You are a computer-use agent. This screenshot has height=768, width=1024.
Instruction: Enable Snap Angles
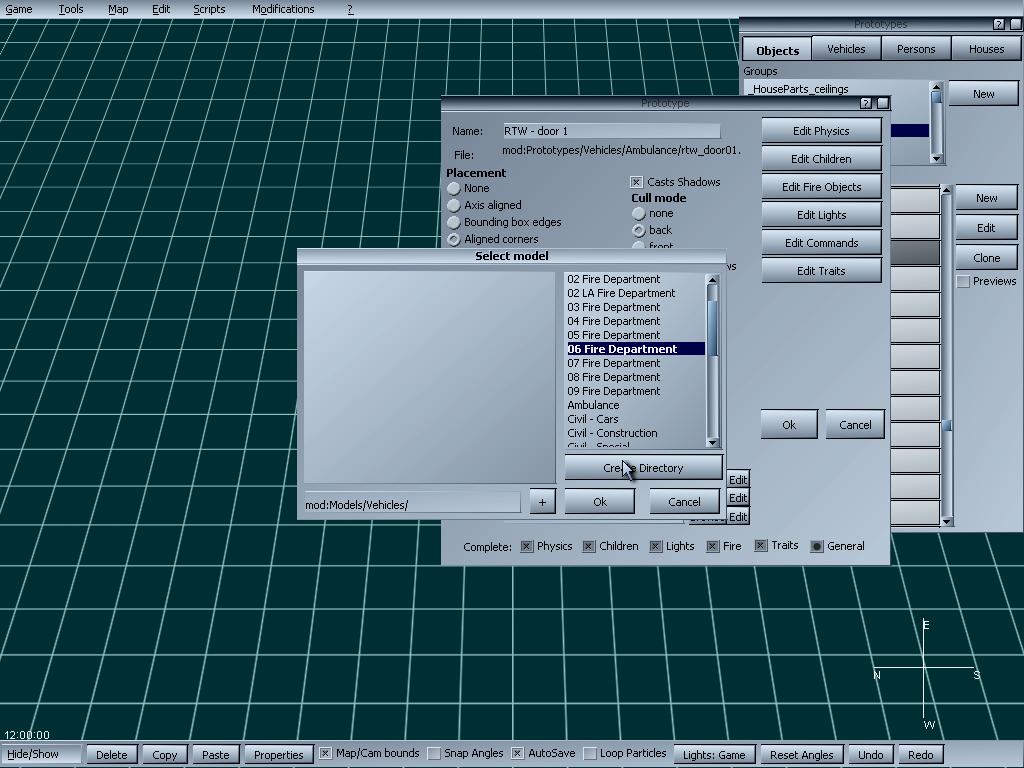[x=433, y=753]
